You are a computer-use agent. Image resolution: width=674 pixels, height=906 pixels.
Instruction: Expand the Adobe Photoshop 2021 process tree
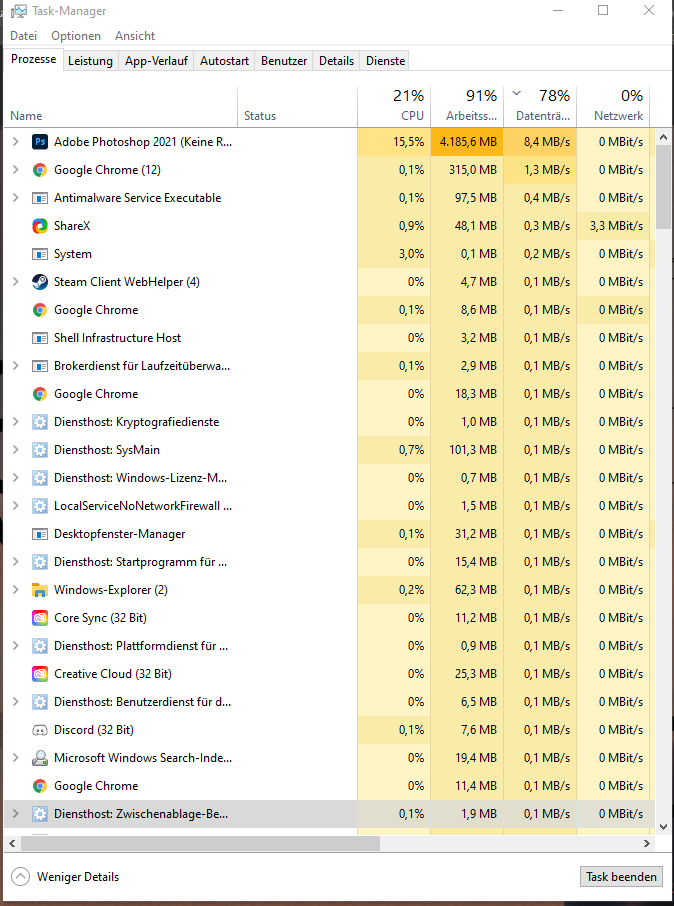pos(16,142)
